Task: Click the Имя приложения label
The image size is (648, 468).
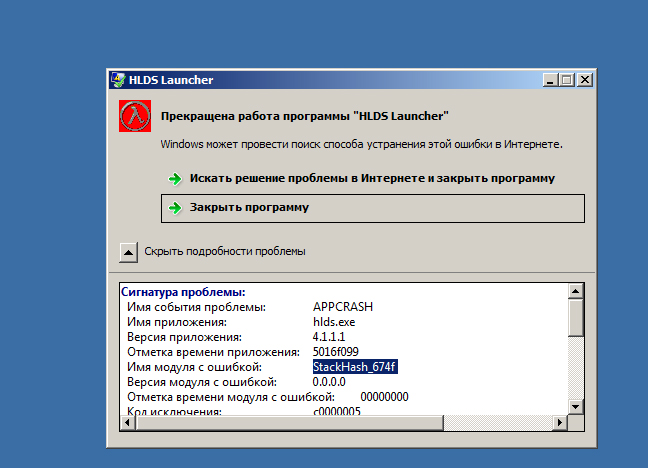Action: [x=177, y=322]
